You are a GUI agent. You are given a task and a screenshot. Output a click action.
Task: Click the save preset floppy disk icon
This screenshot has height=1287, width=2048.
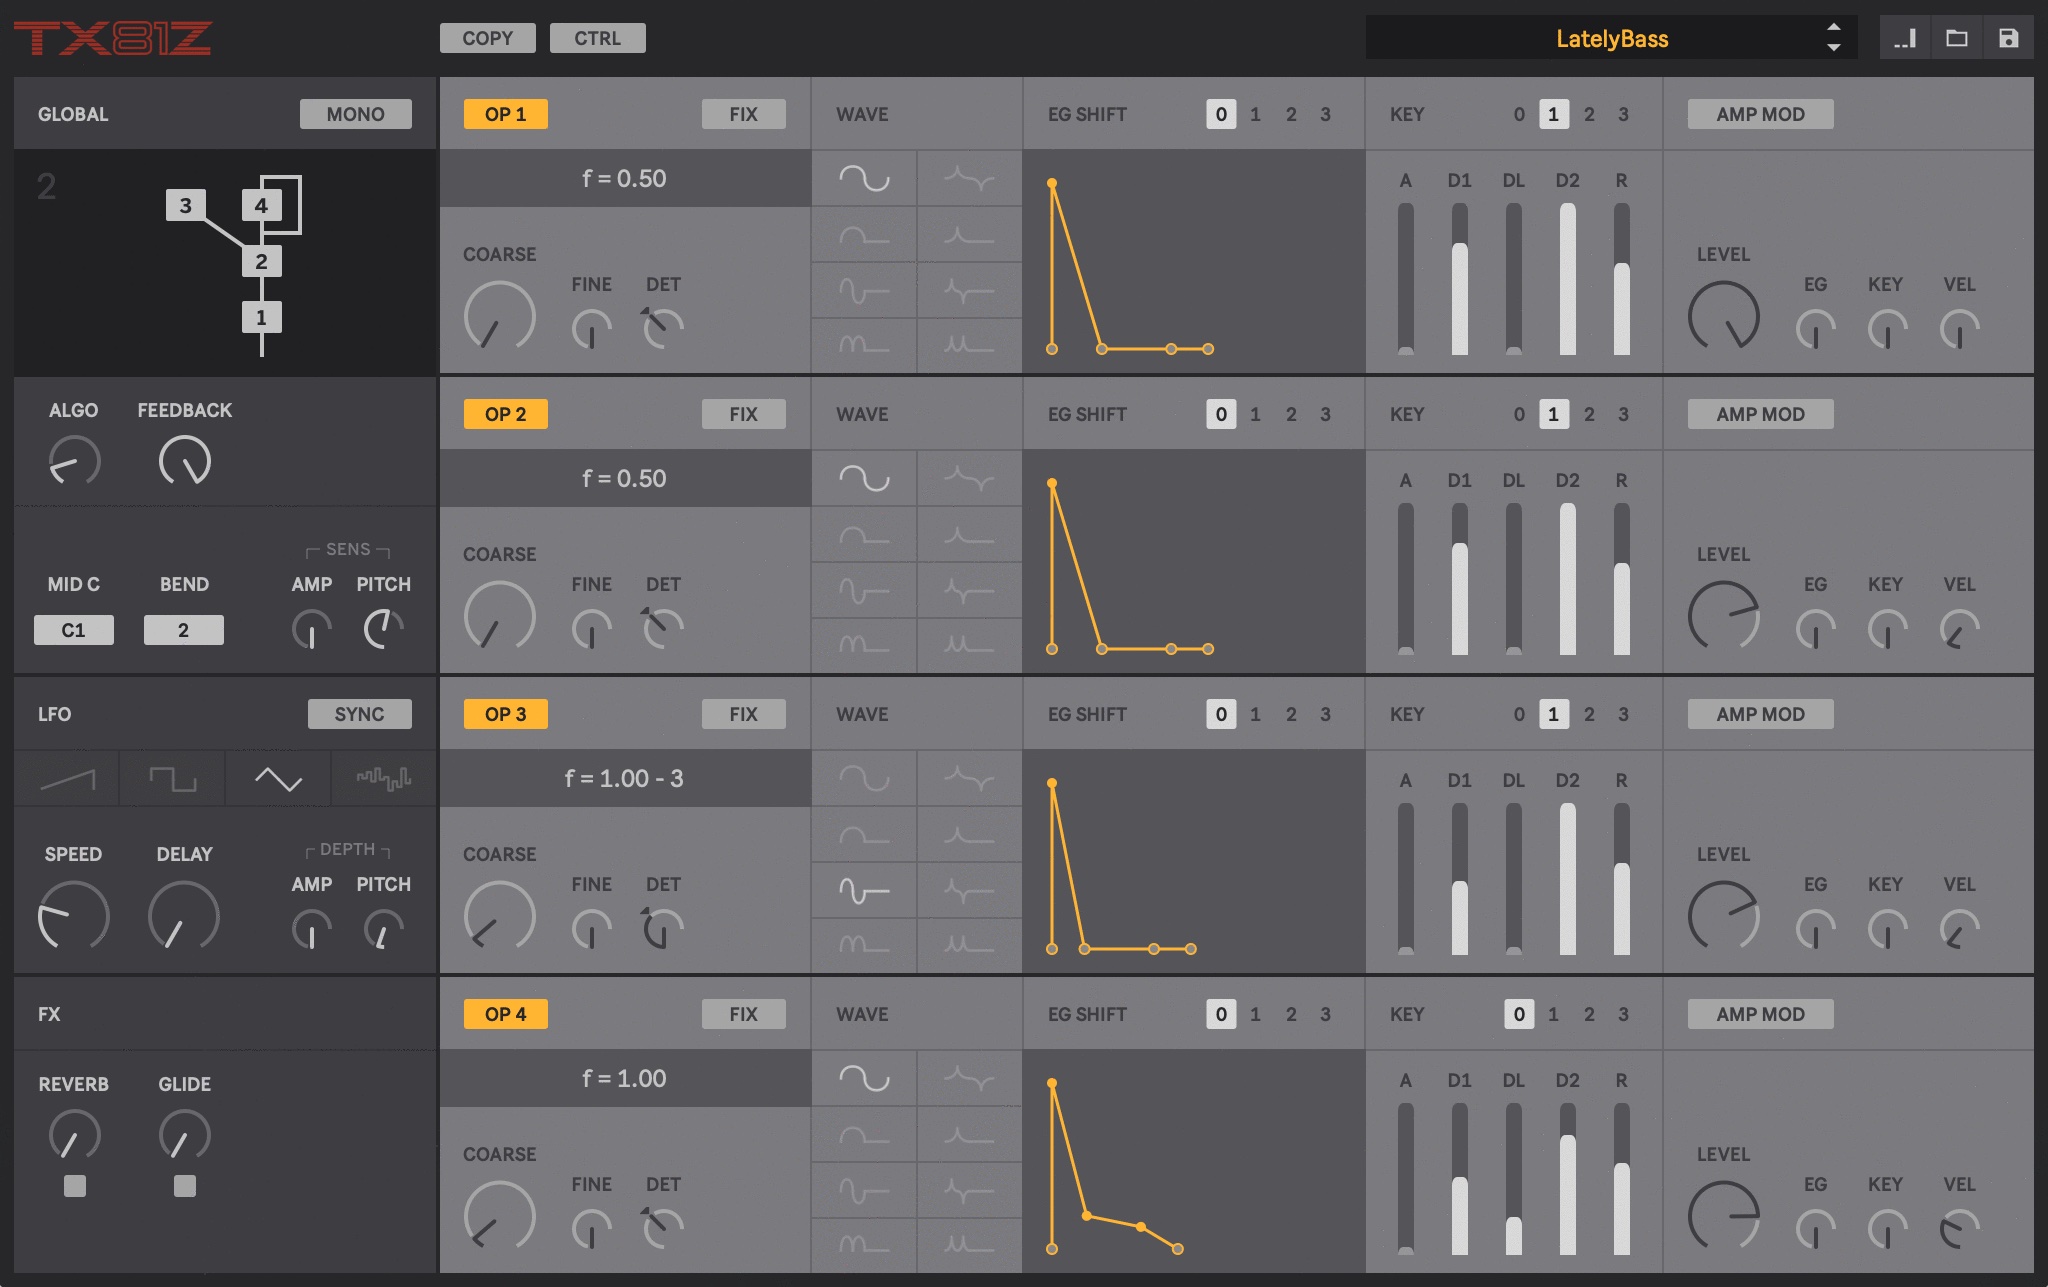tap(2008, 38)
